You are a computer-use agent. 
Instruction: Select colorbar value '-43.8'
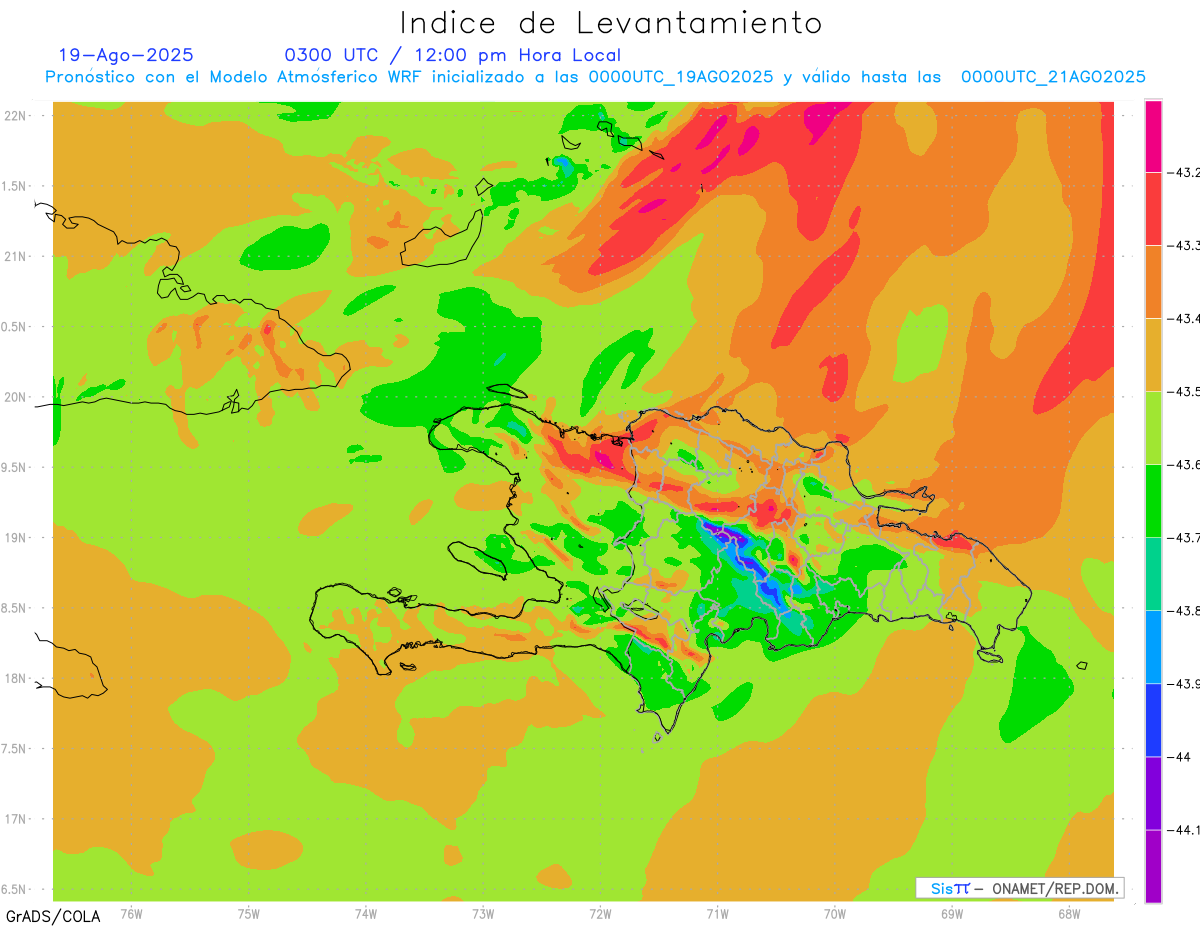coord(1183,611)
